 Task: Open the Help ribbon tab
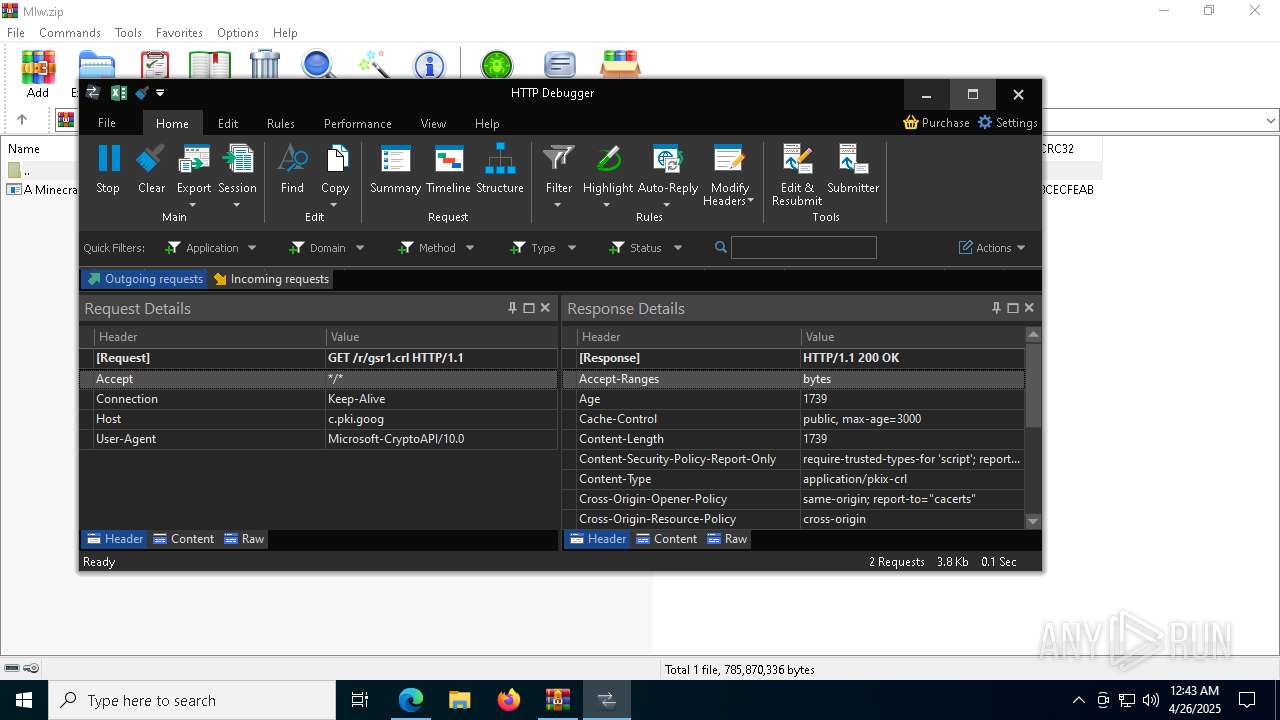pos(487,123)
